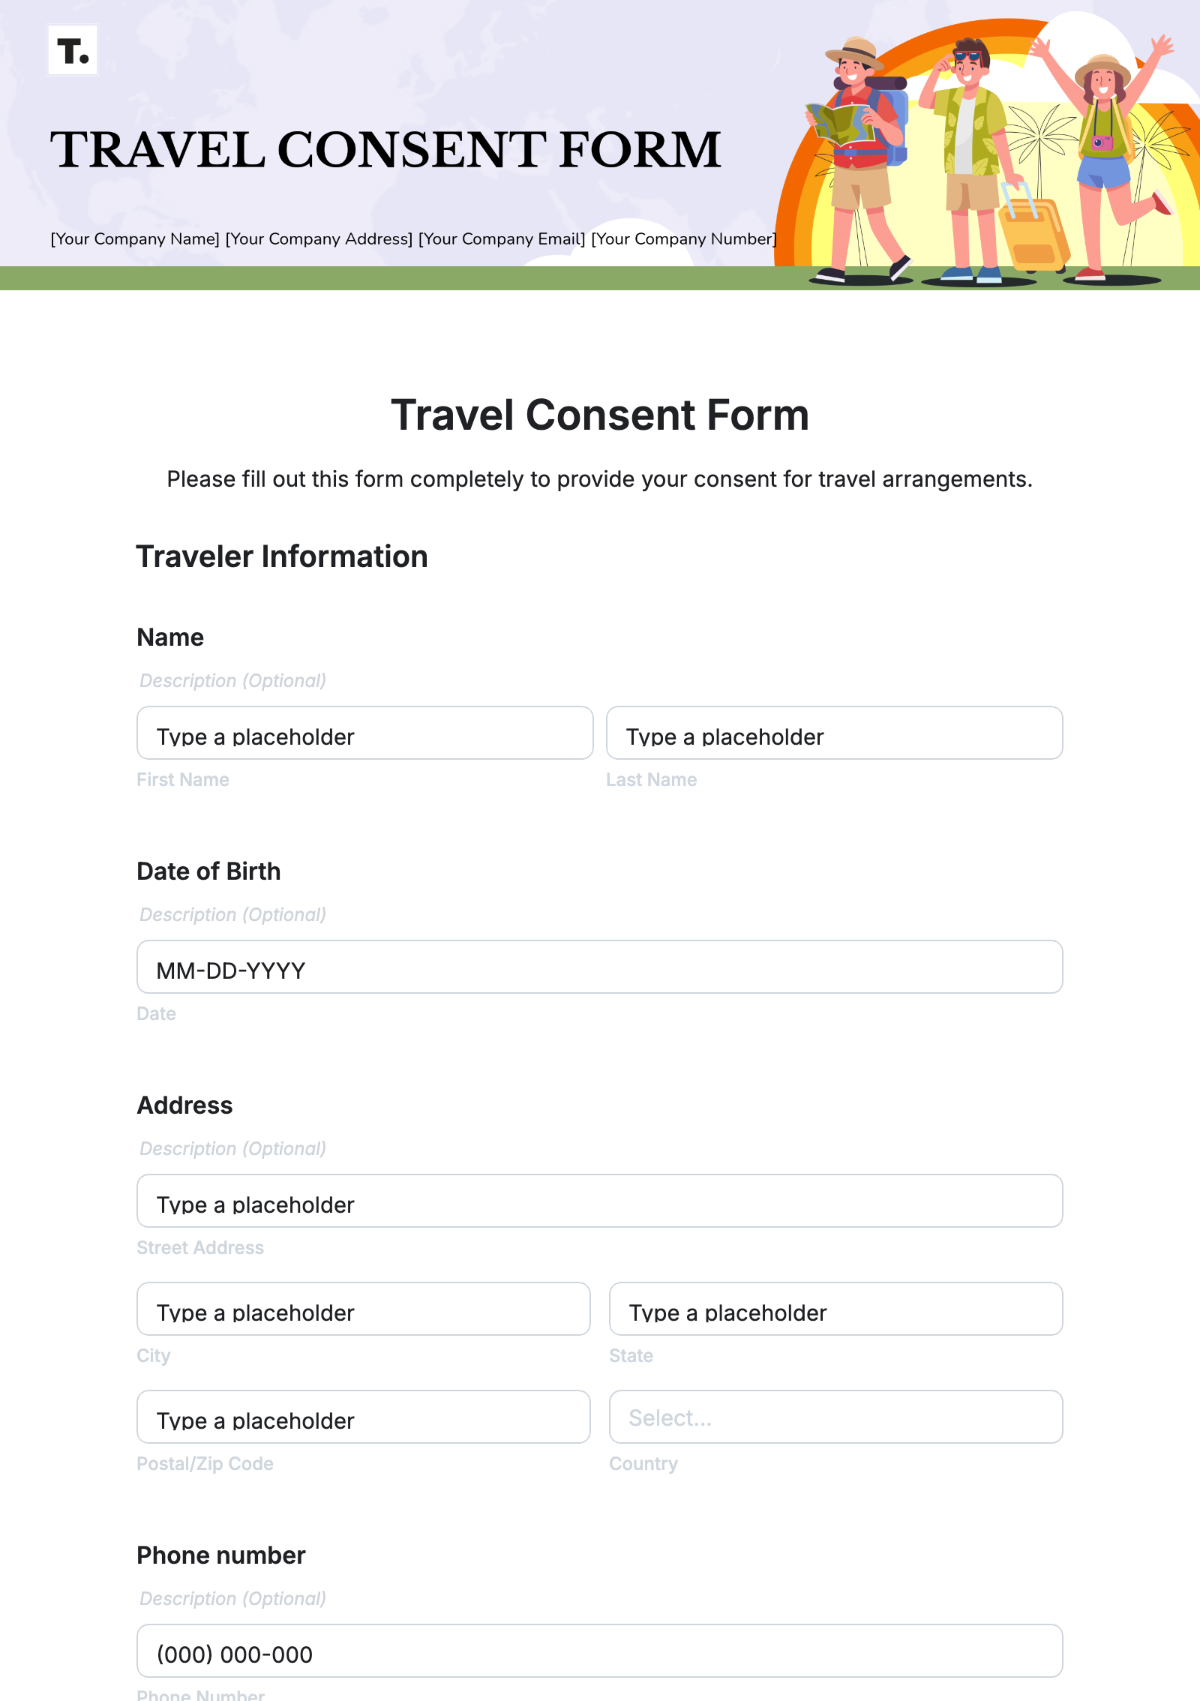Screen dimensions: 1200x1701
Task: Click the City input field
Action: tap(364, 1312)
